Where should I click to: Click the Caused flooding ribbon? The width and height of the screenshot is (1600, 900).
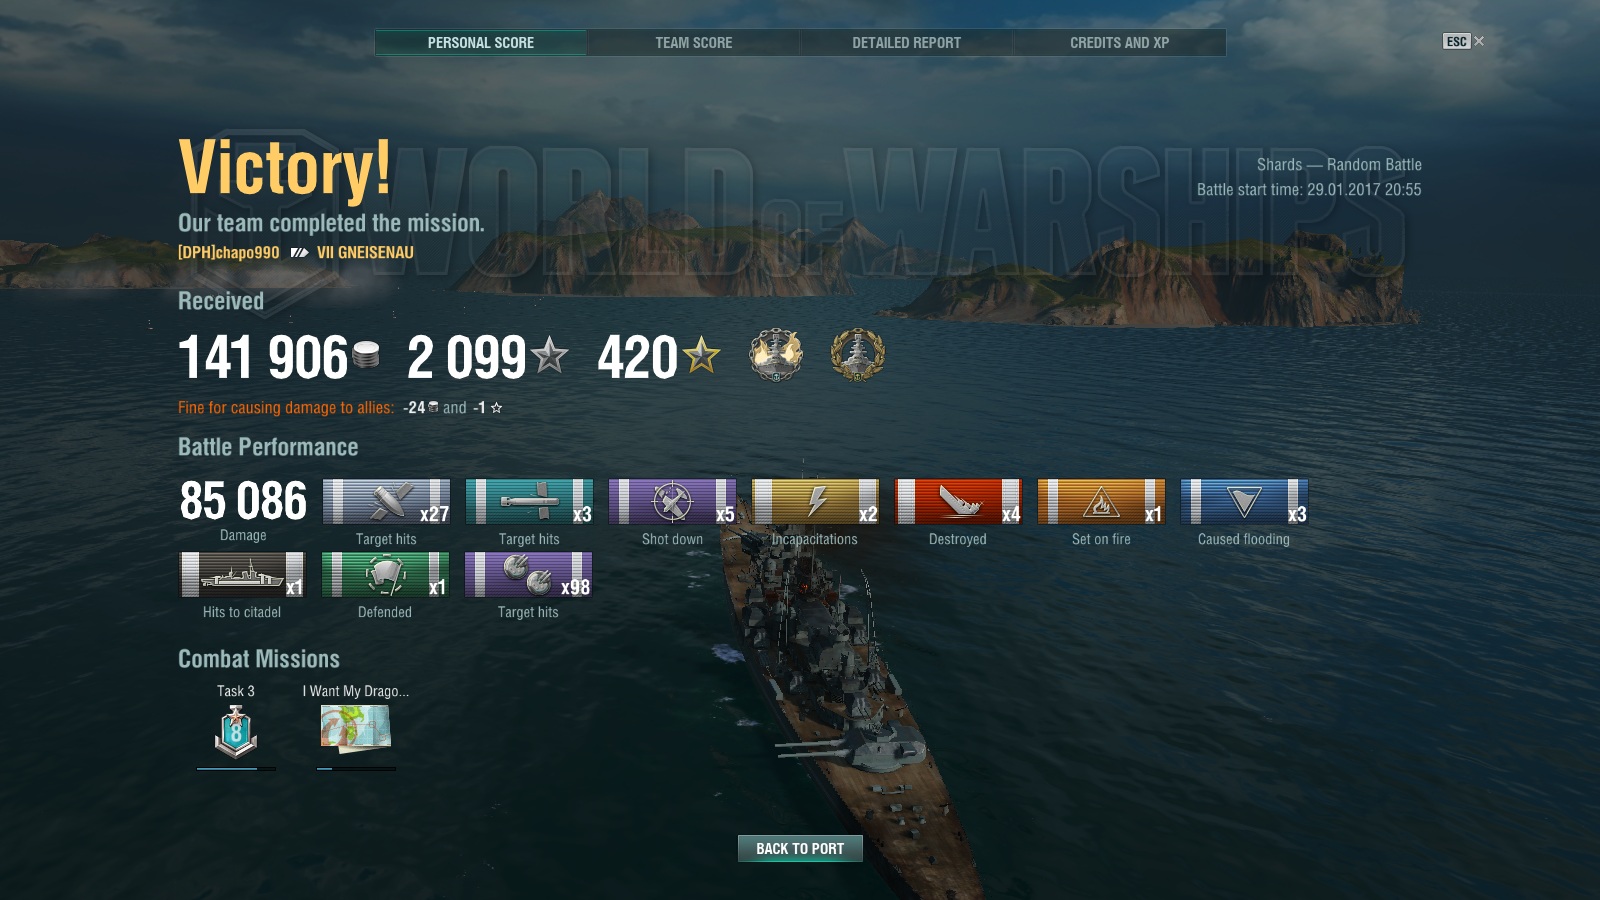coord(1244,502)
